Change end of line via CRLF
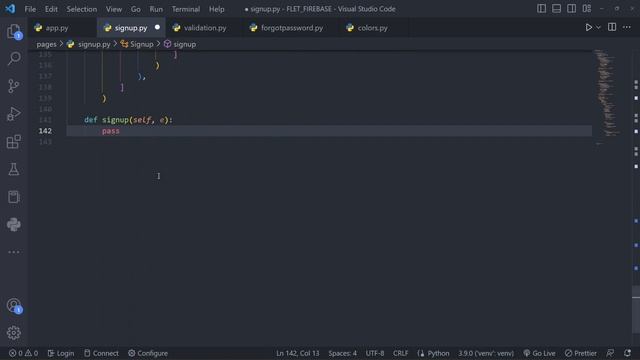This screenshot has width=640, height=360. click(x=400, y=353)
